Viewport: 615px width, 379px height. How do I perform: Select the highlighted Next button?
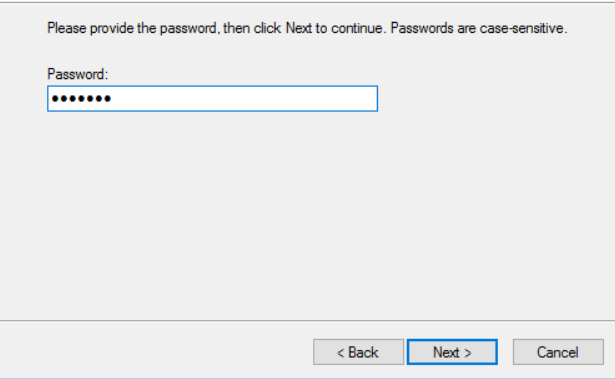(452, 352)
